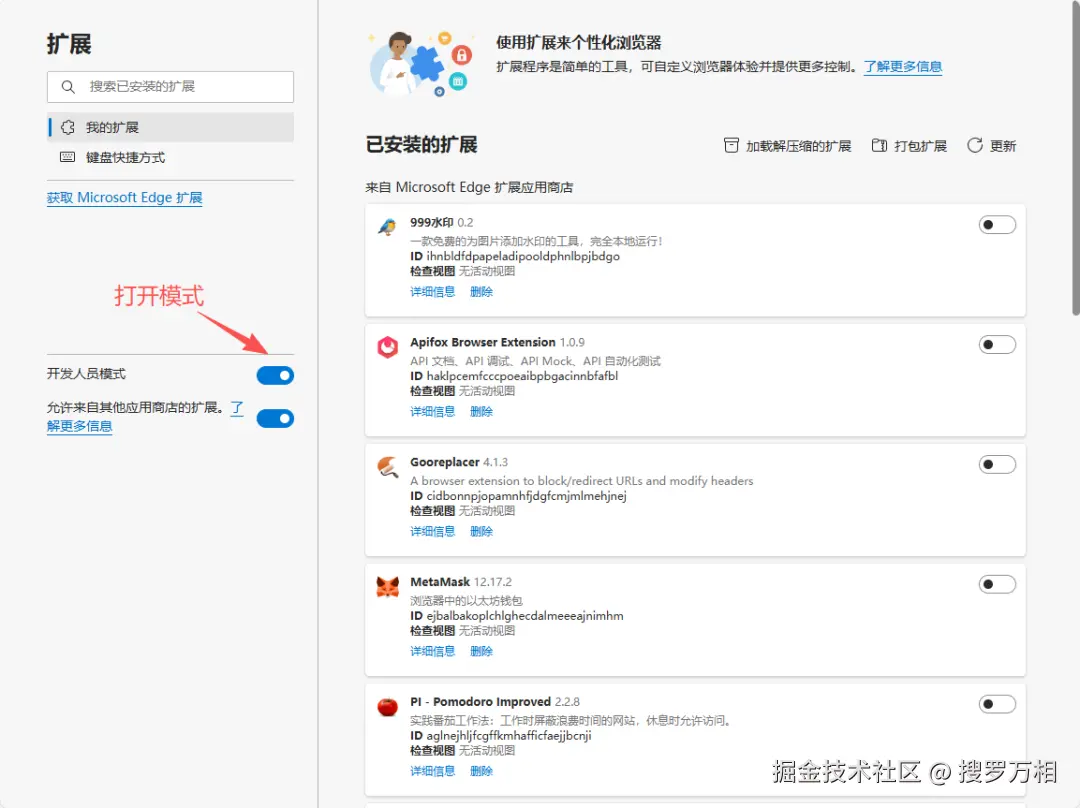Remove Apifox Browser Extension via 删除
The image size is (1080, 808).
point(481,411)
